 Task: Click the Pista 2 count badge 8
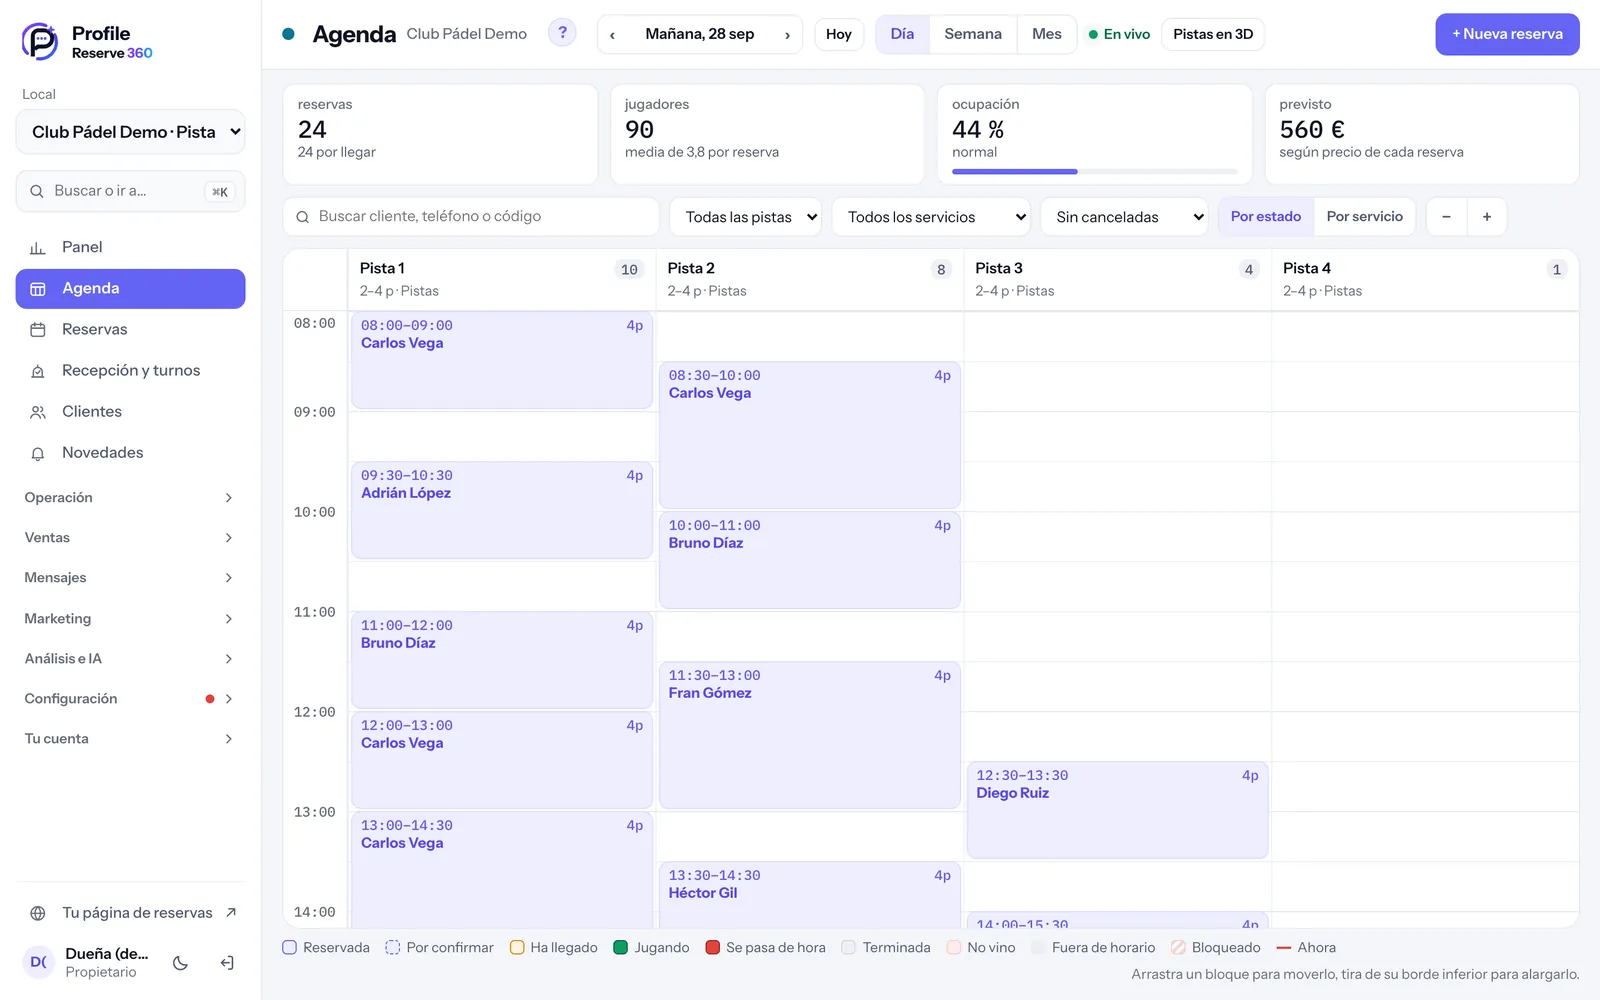click(x=941, y=269)
